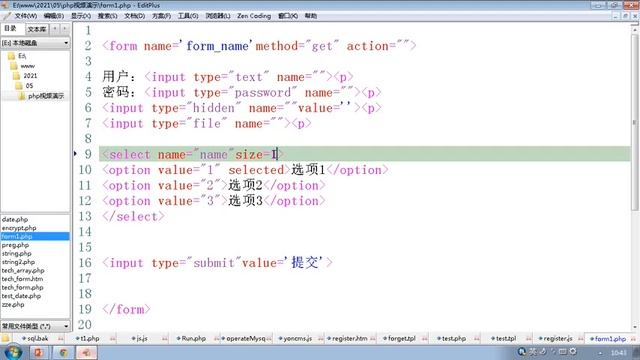Click the bookmark arrow marker on line 9
The image size is (640, 360).
coord(76,153)
